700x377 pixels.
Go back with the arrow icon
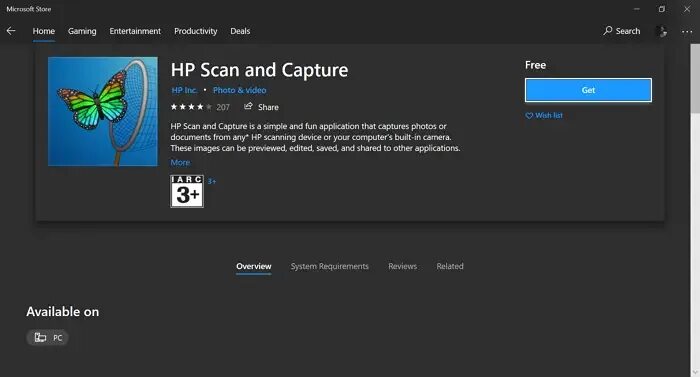pyautogui.click(x=11, y=31)
